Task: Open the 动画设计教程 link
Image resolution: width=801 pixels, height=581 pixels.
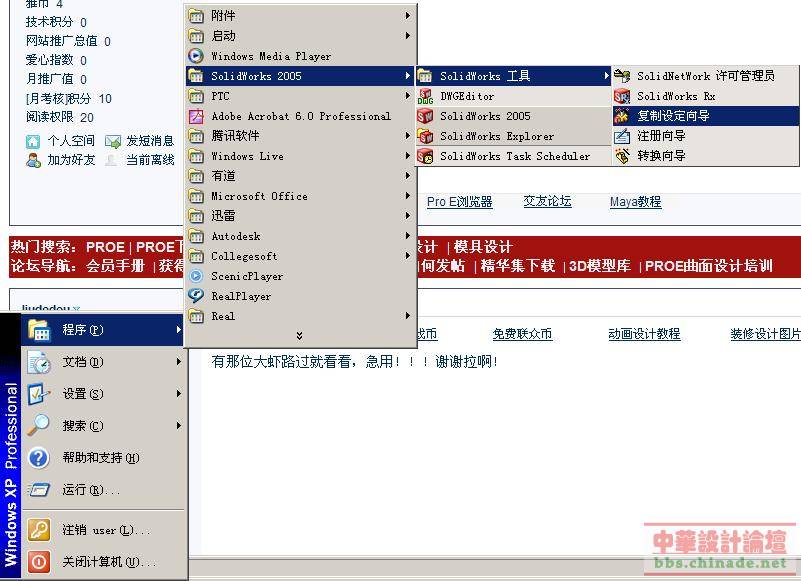Action: coord(644,334)
